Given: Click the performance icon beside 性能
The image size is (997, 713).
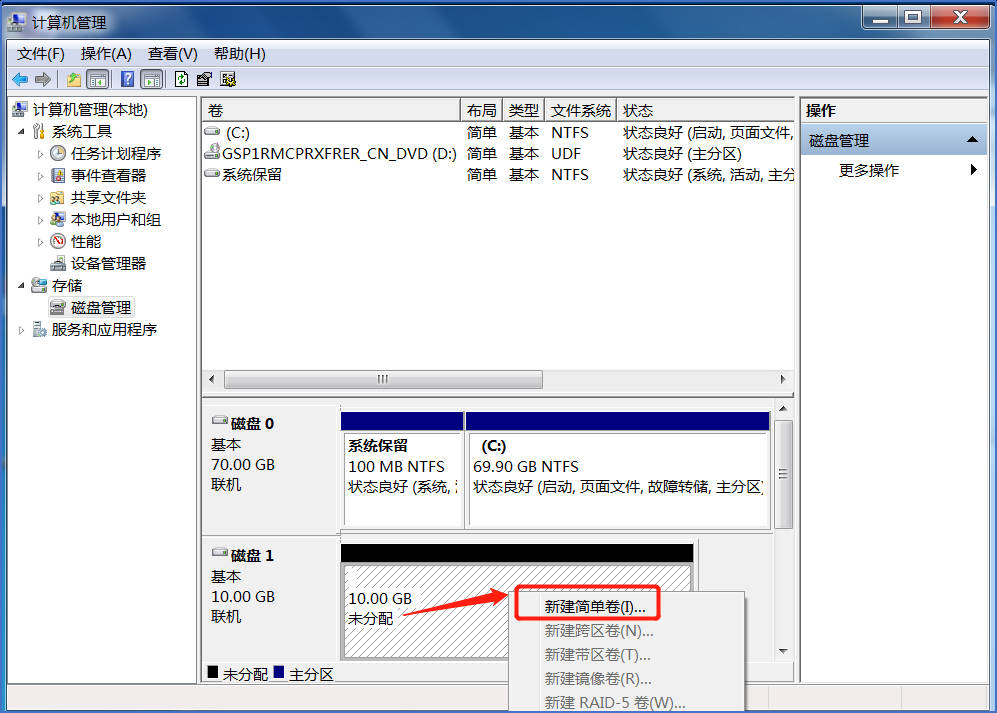Looking at the screenshot, I should [58, 241].
